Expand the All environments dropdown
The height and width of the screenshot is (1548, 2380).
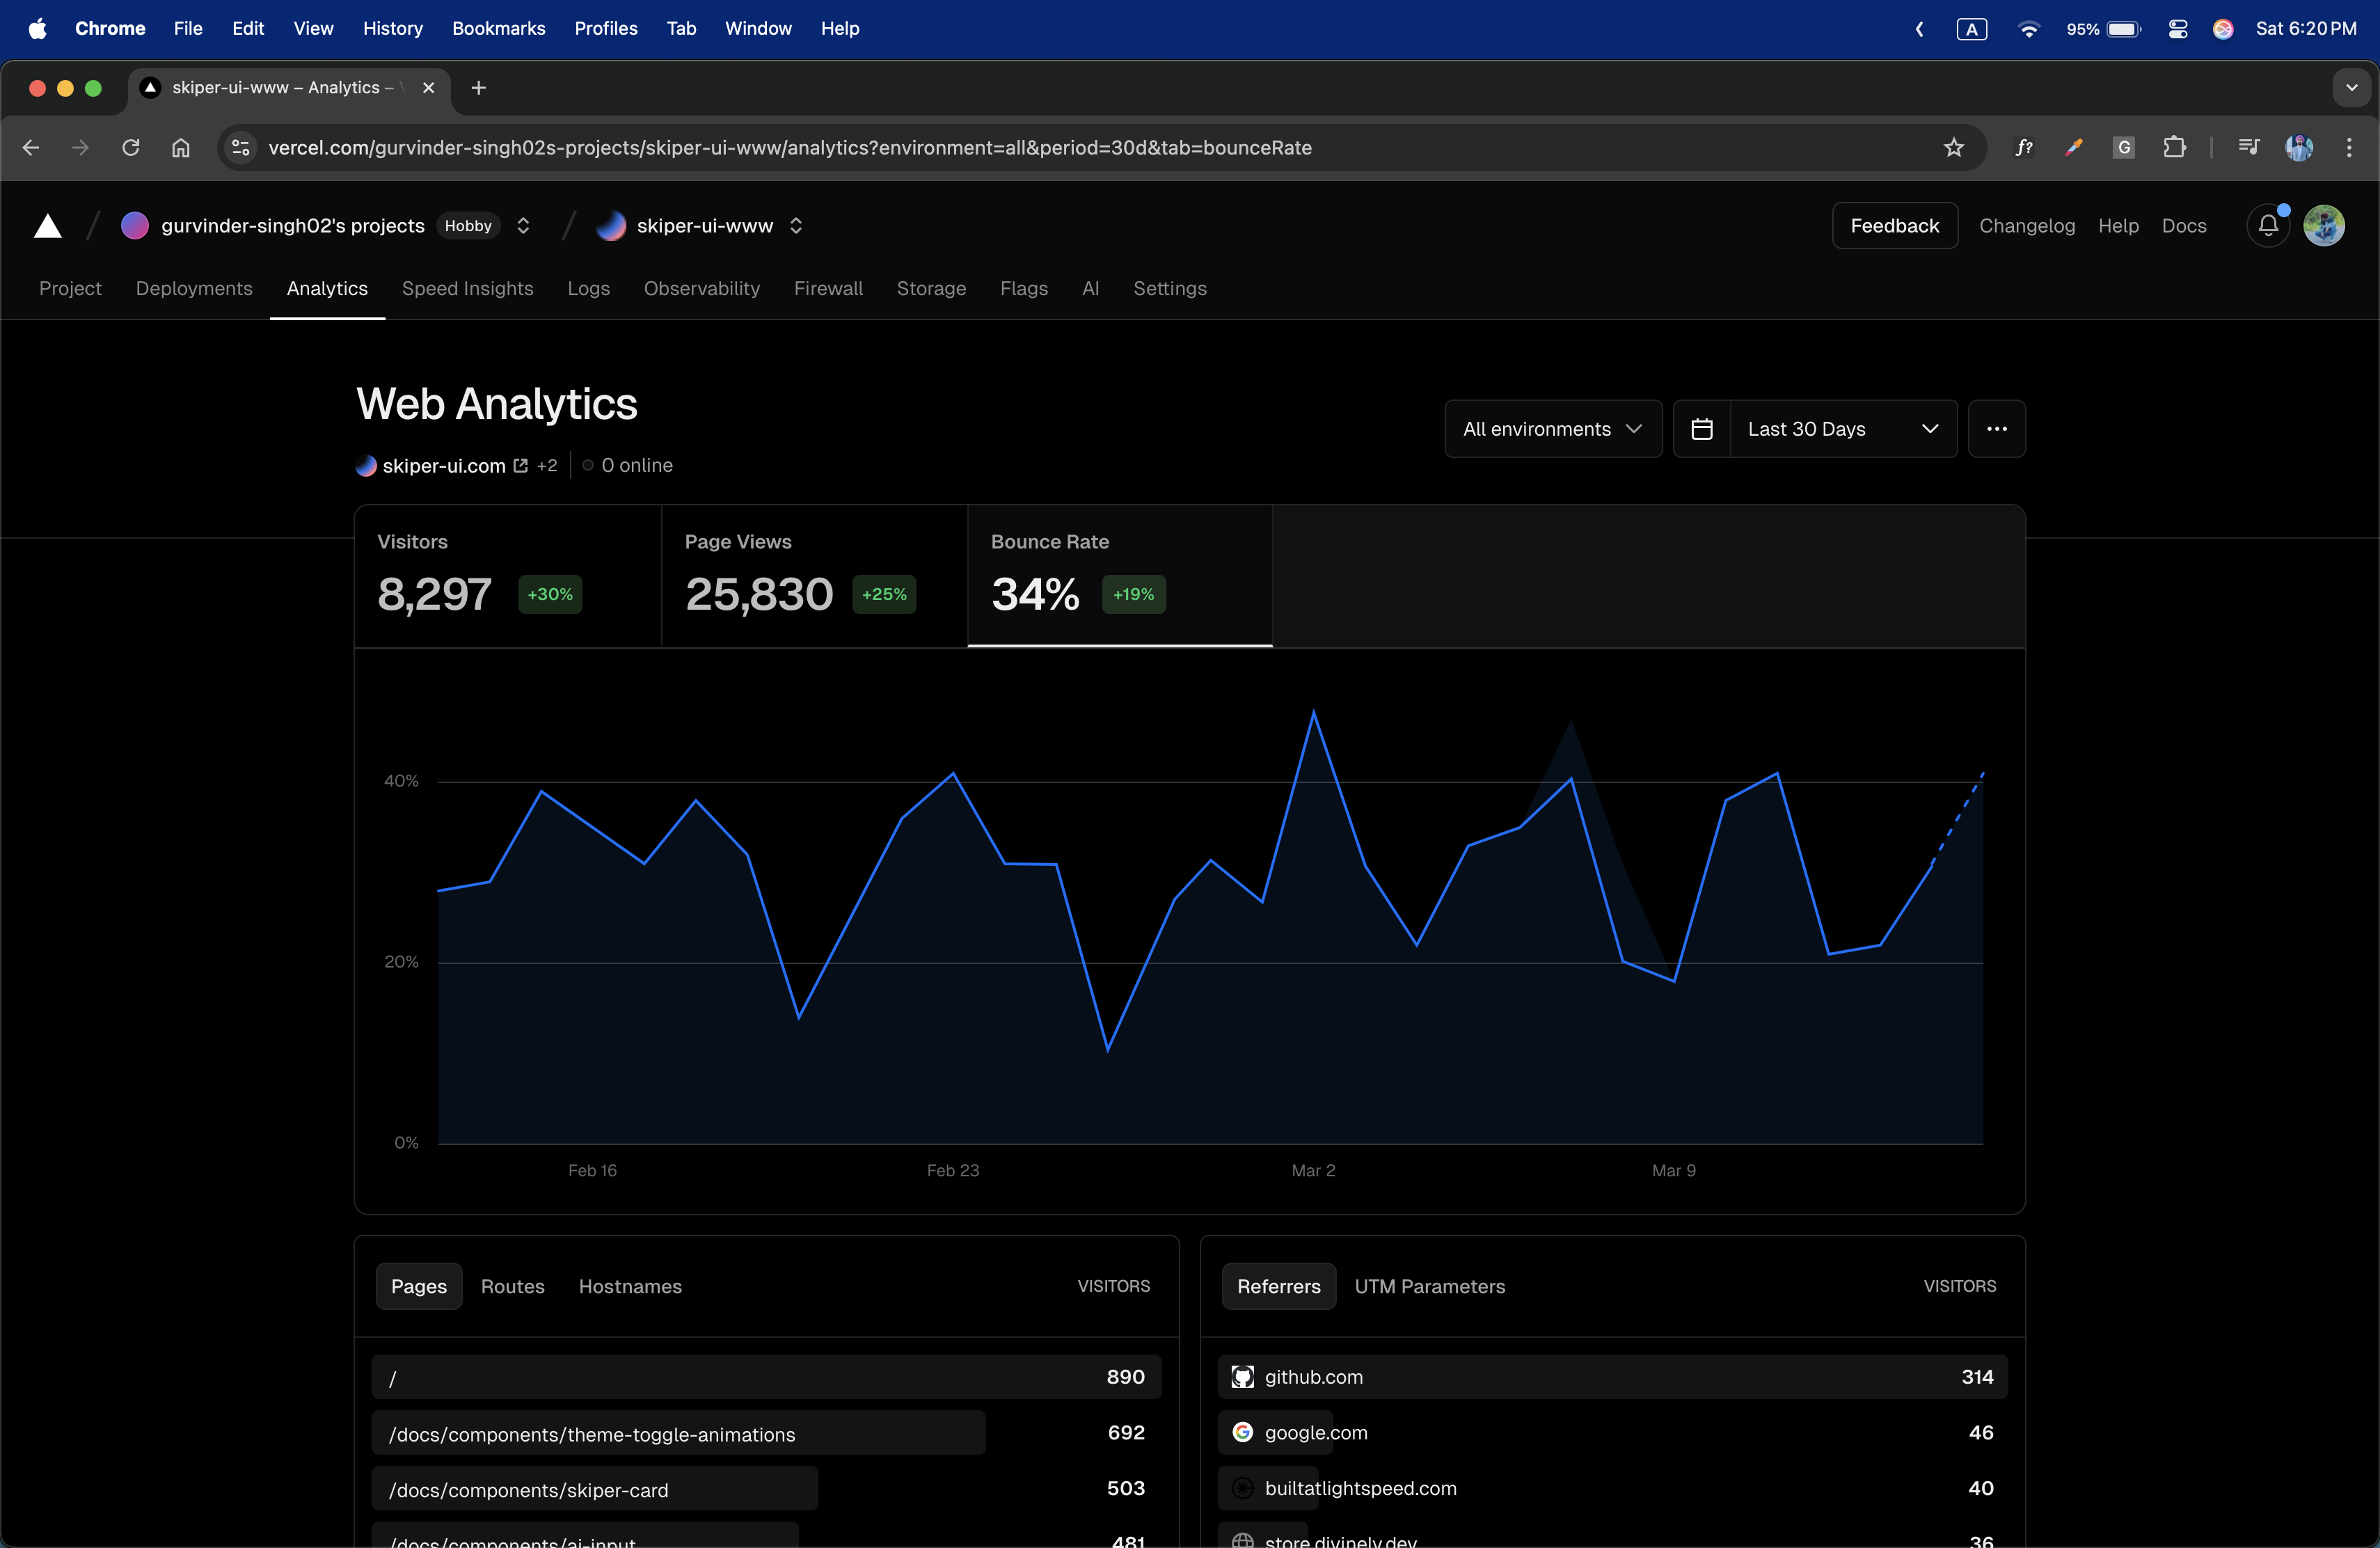pyautogui.click(x=1553, y=429)
